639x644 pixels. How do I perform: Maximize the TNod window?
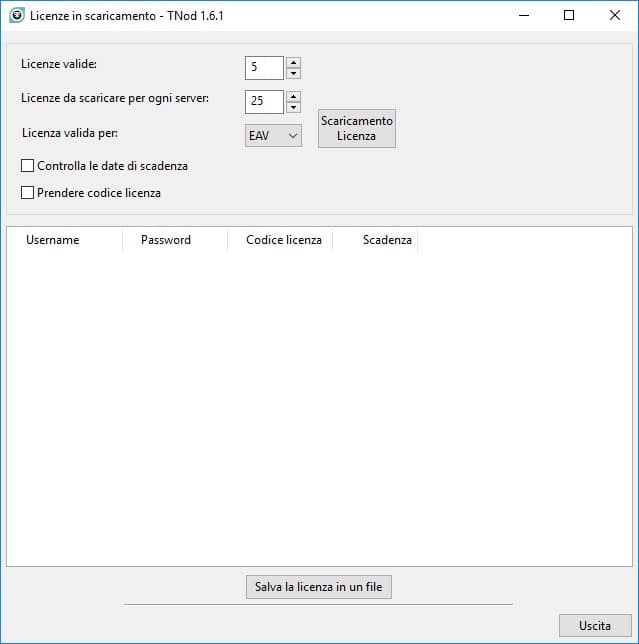click(569, 16)
